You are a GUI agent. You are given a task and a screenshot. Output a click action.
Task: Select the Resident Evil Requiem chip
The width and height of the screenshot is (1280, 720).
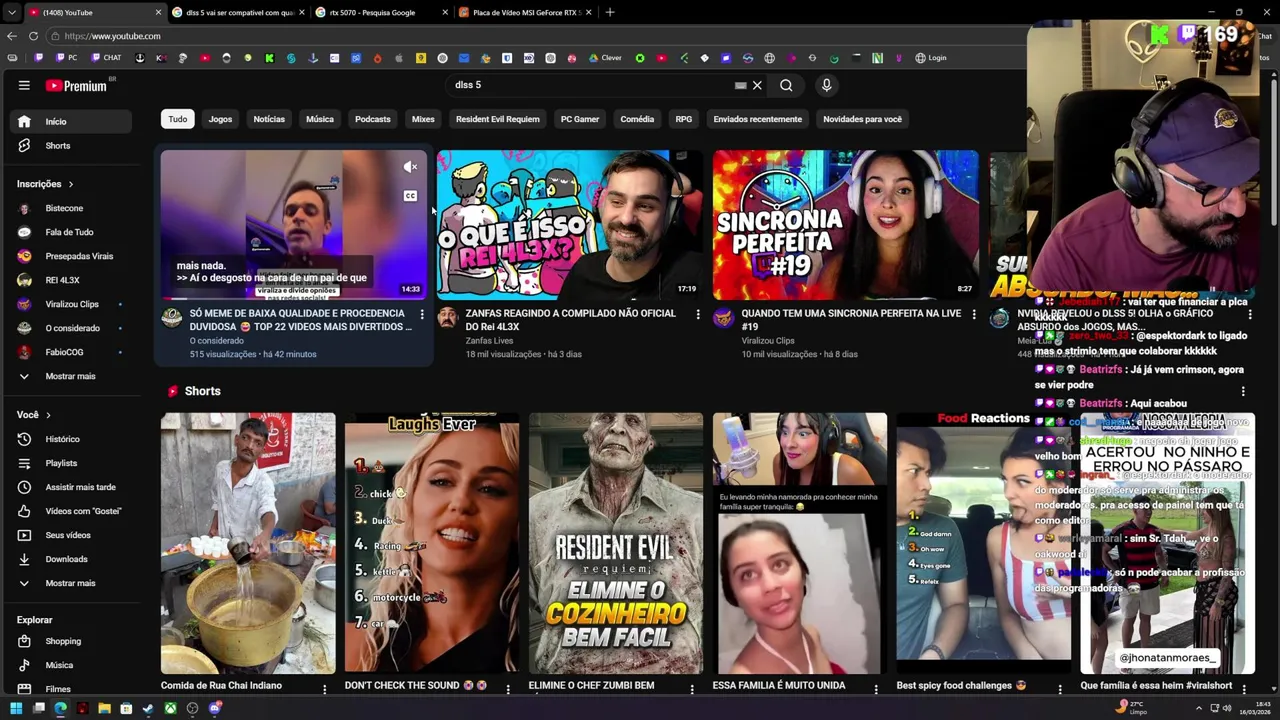498,119
